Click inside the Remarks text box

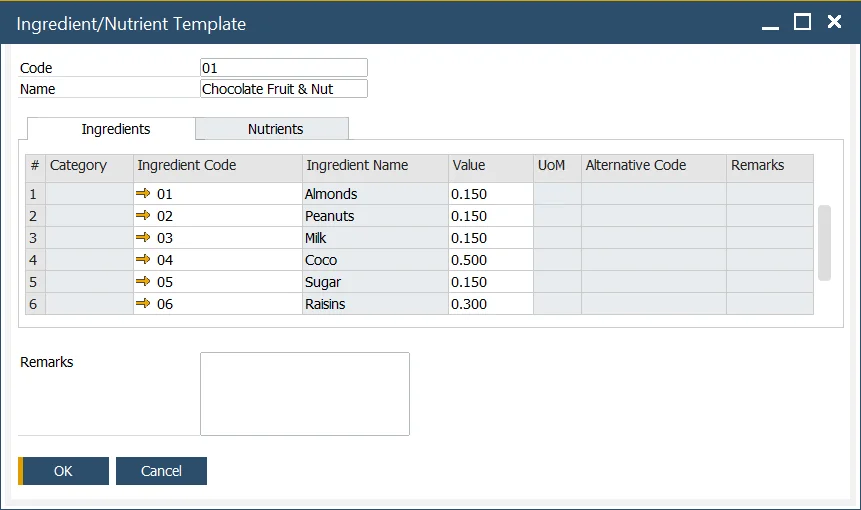point(304,393)
